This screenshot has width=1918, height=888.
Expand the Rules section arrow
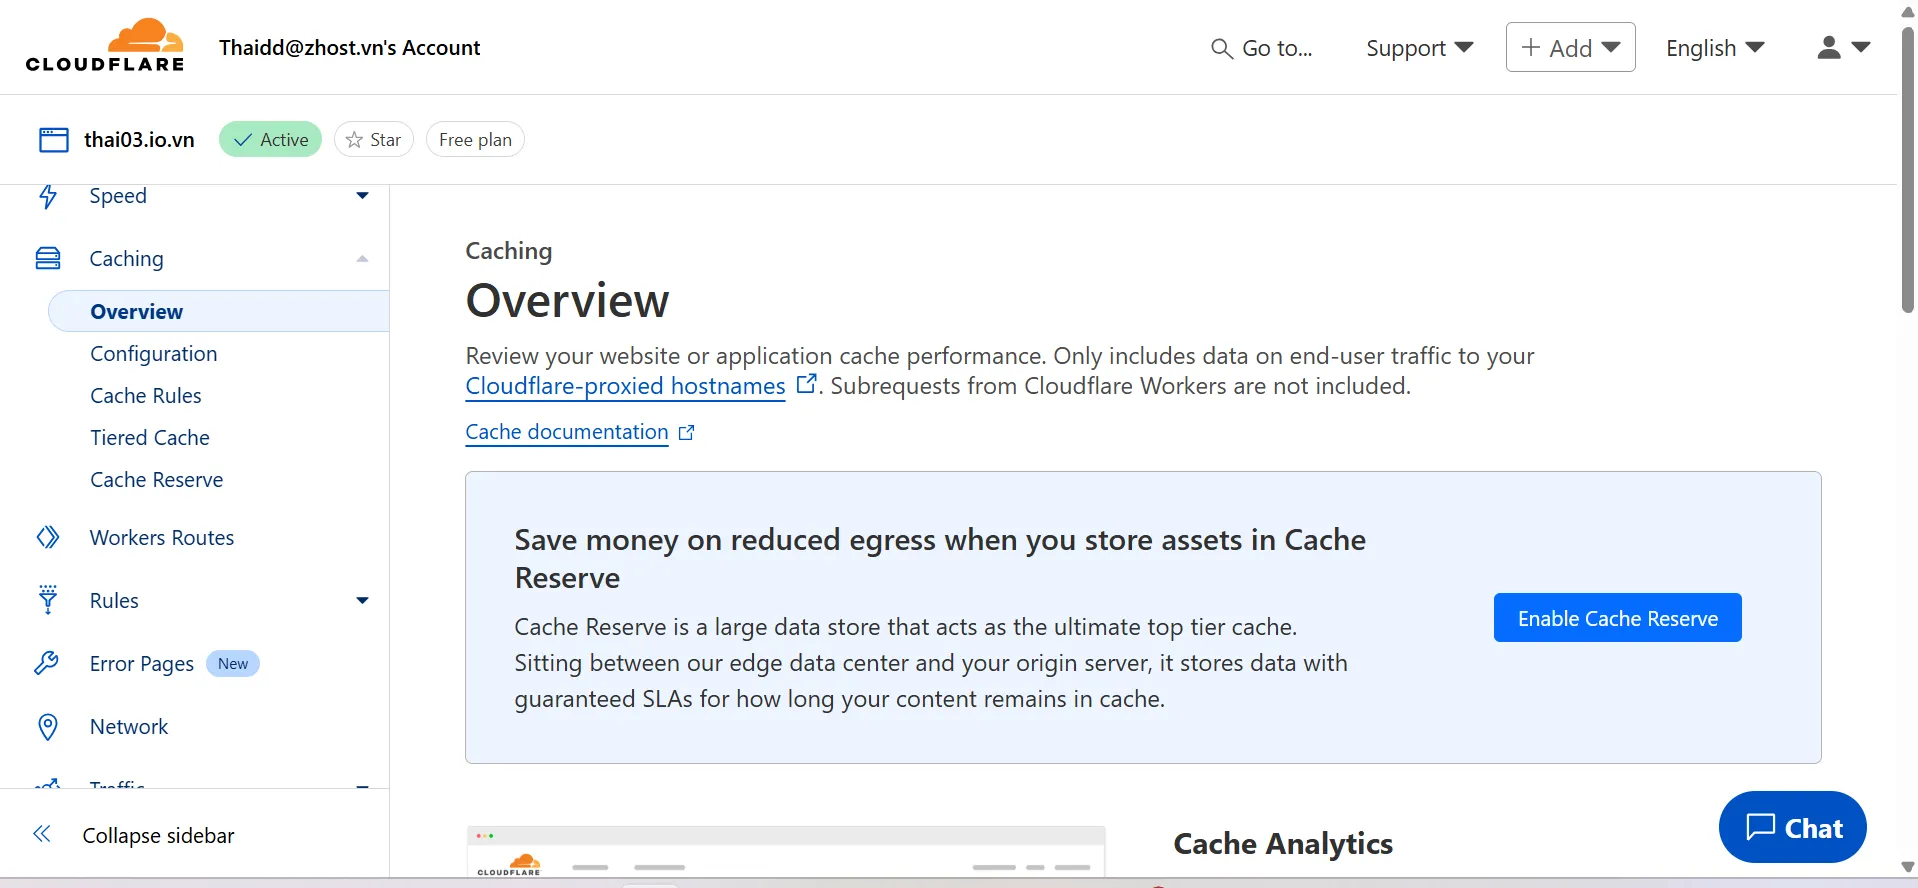(x=362, y=600)
